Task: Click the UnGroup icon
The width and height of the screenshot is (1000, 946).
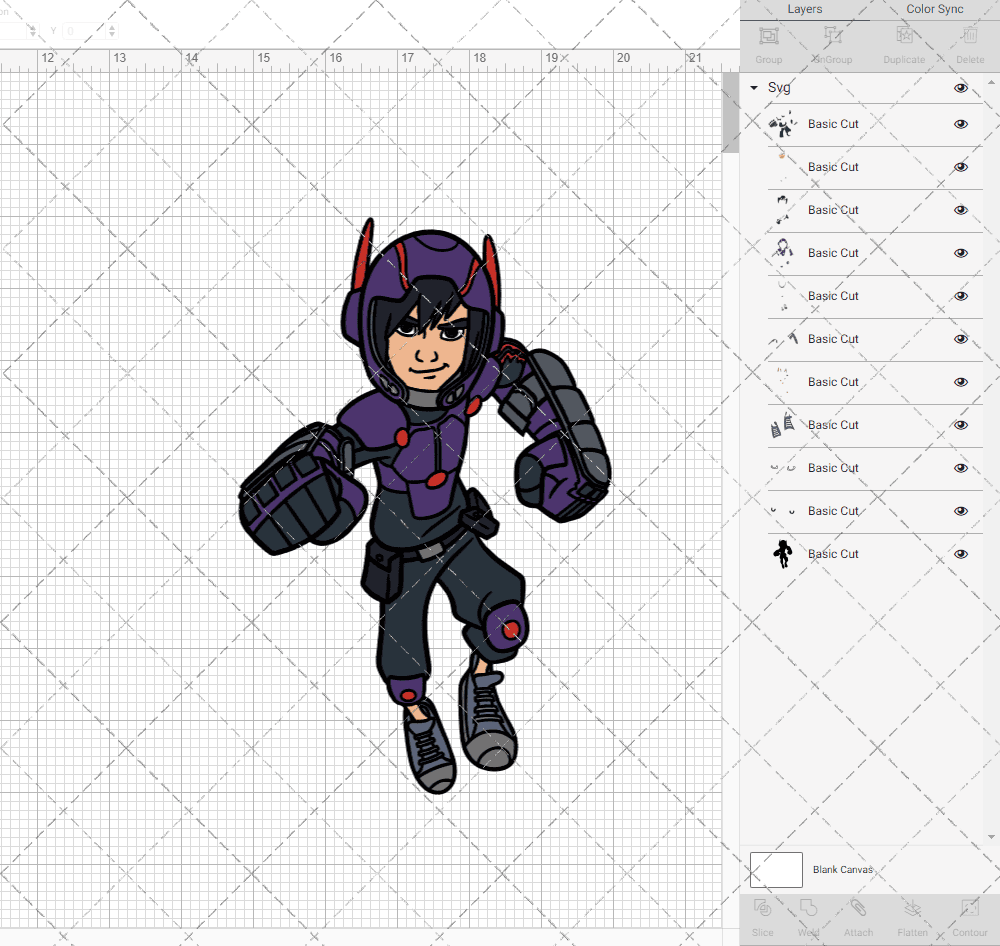Action: tap(832, 36)
